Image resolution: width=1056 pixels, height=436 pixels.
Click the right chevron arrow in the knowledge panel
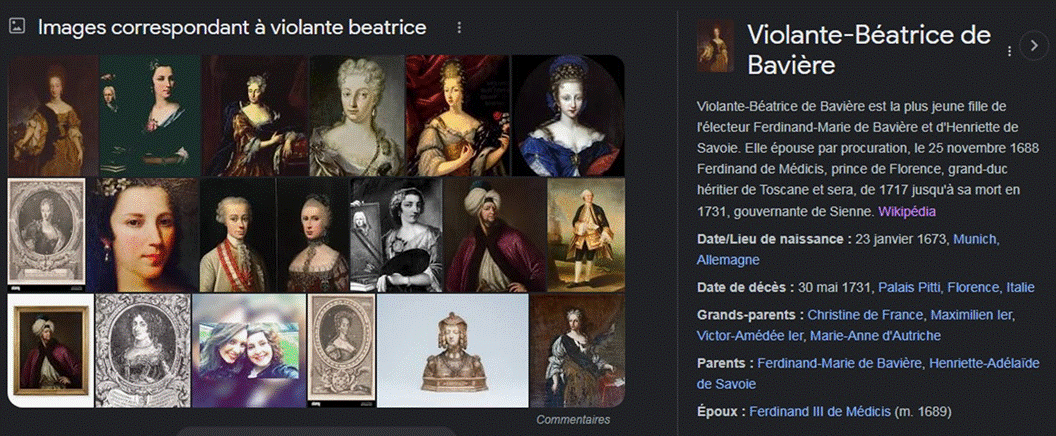pos(1034,45)
